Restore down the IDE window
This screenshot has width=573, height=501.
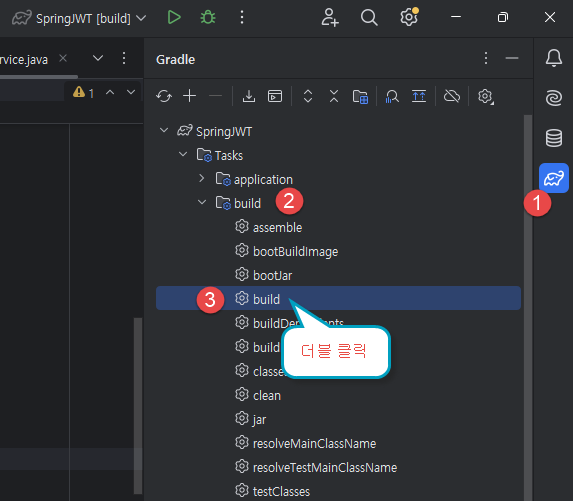(503, 17)
